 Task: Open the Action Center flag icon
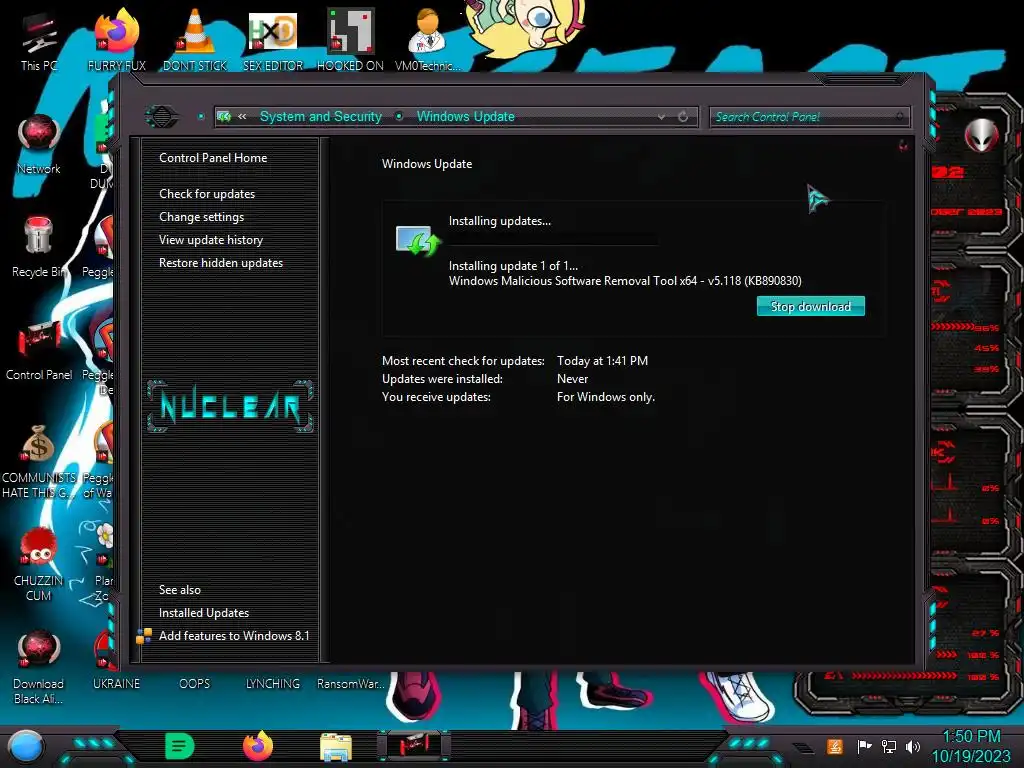[x=864, y=746]
